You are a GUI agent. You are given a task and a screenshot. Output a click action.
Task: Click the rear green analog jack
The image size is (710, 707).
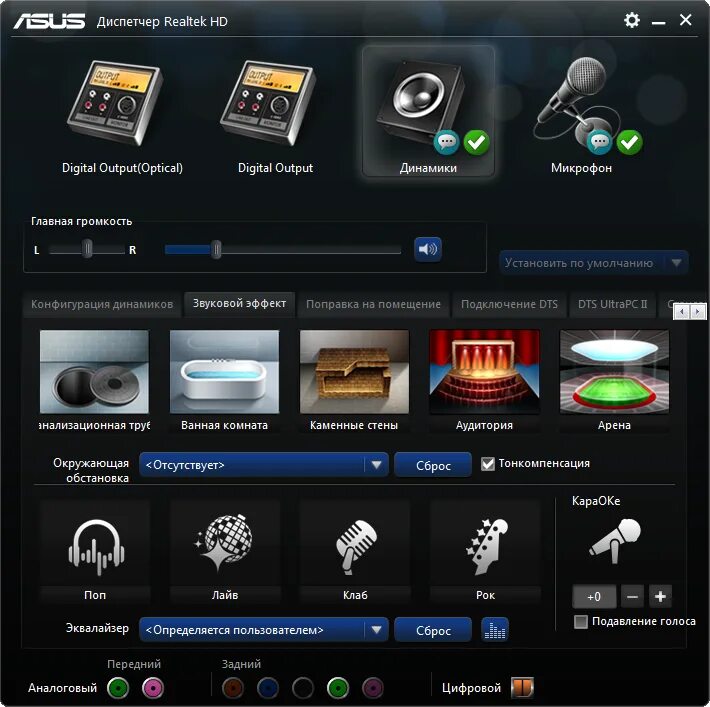[338, 688]
